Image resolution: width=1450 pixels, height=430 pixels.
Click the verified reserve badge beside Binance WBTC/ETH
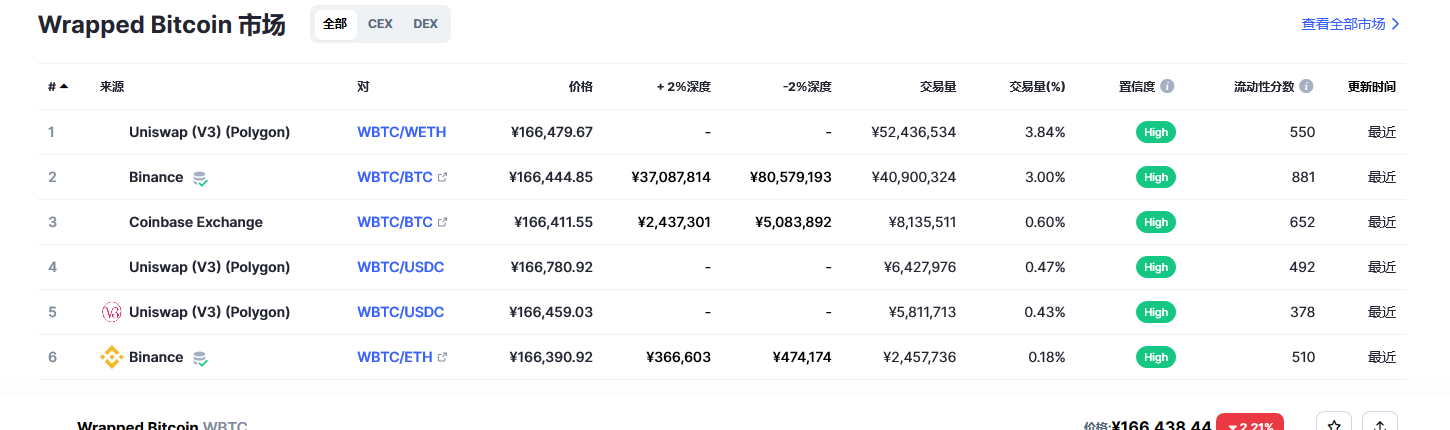tap(200, 358)
